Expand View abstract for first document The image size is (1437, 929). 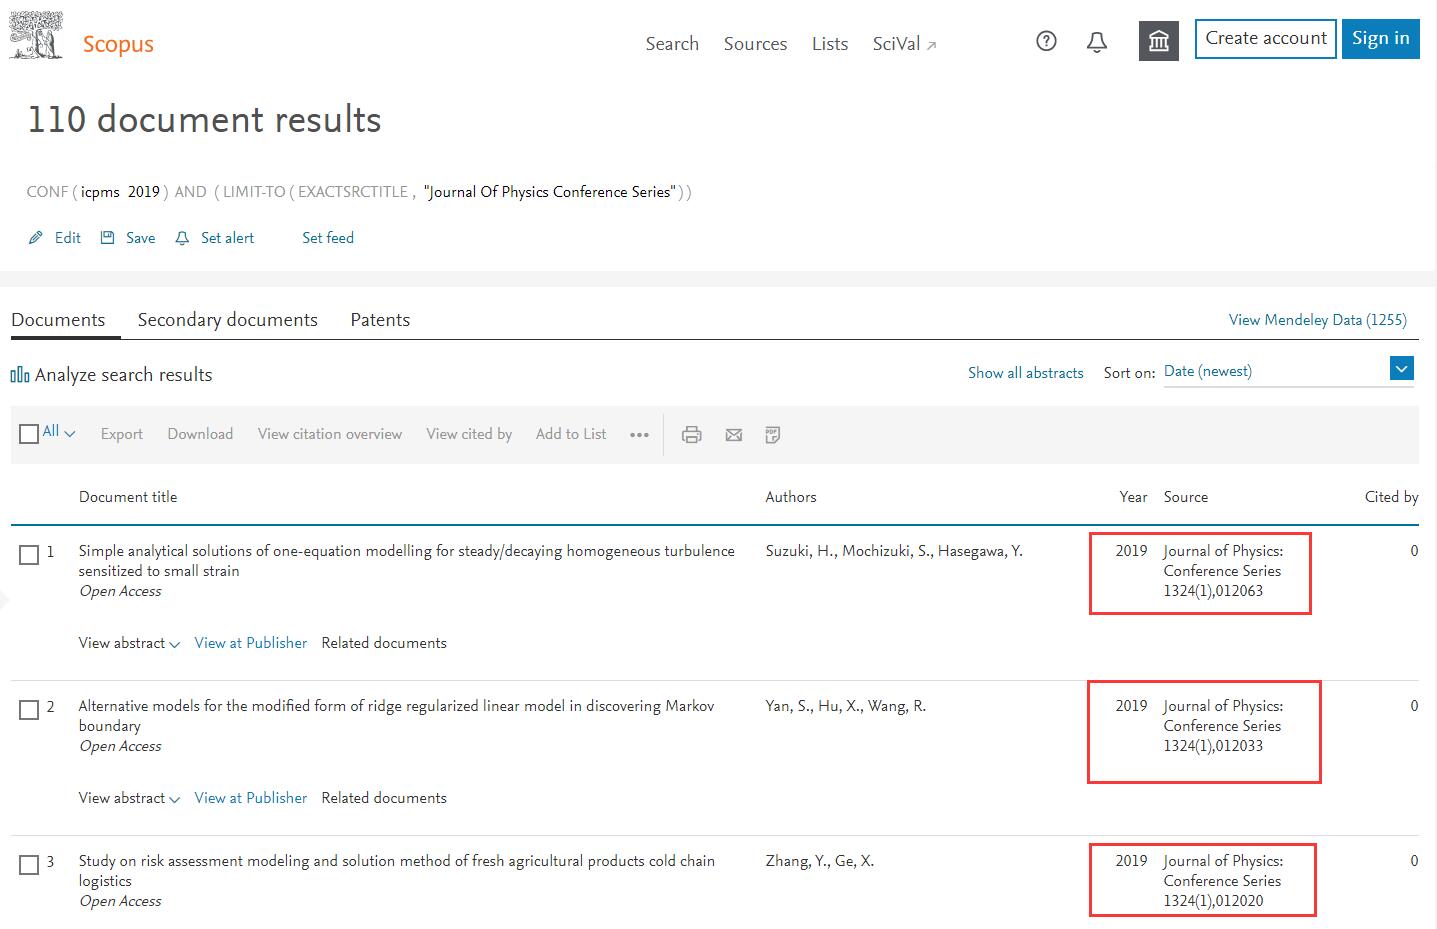[x=129, y=643]
